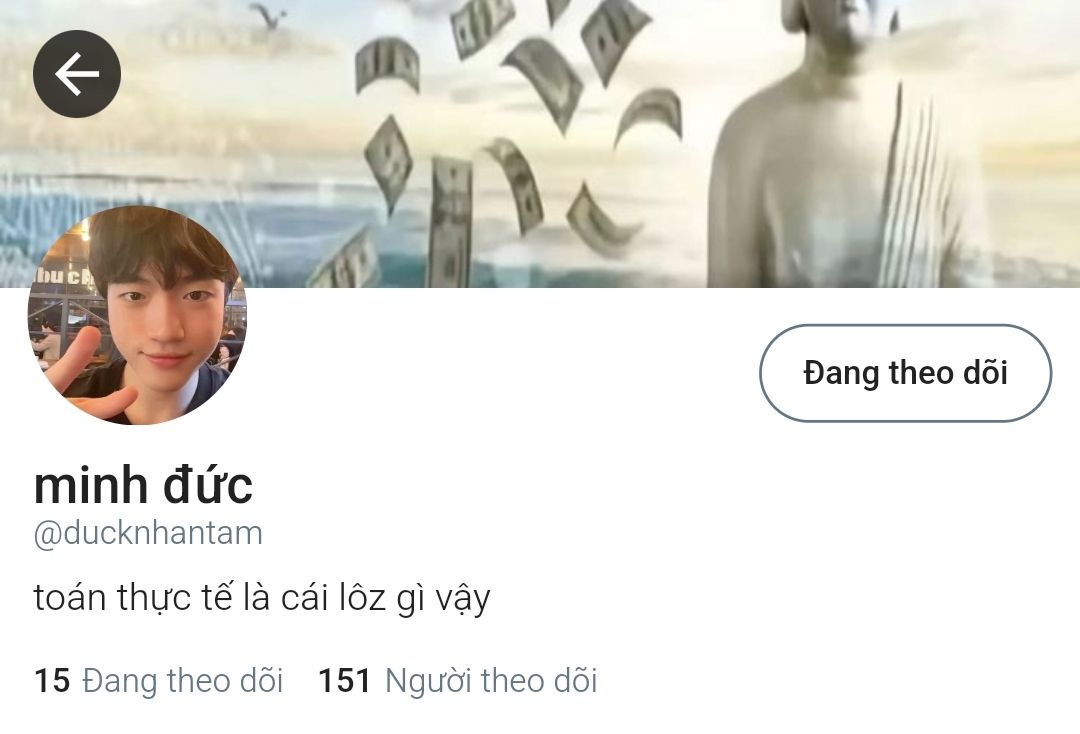Select the display name minh đức
Image resolution: width=1080 pixels, height=734 pixels.
(x=143, y=486)
